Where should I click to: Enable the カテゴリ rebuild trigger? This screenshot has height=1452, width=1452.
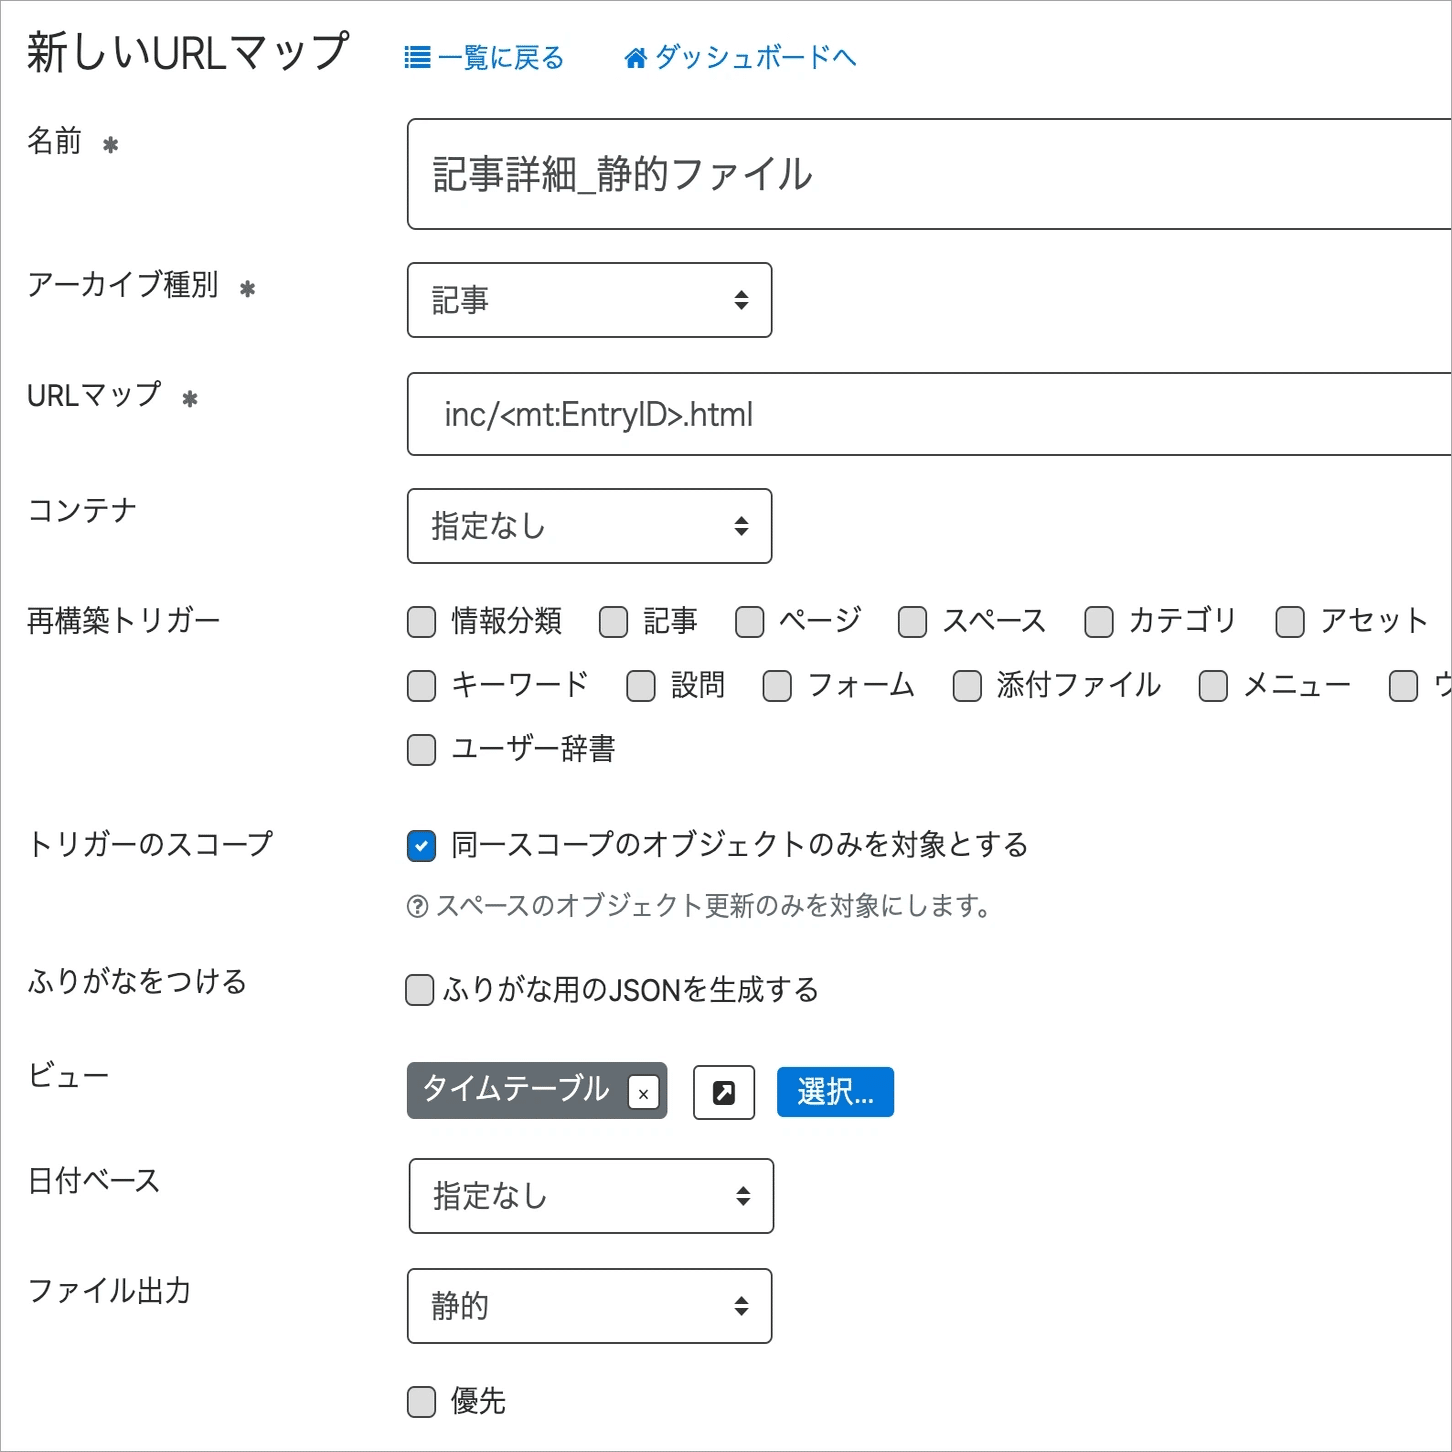pyautogui.click(x=1098, y=621)
